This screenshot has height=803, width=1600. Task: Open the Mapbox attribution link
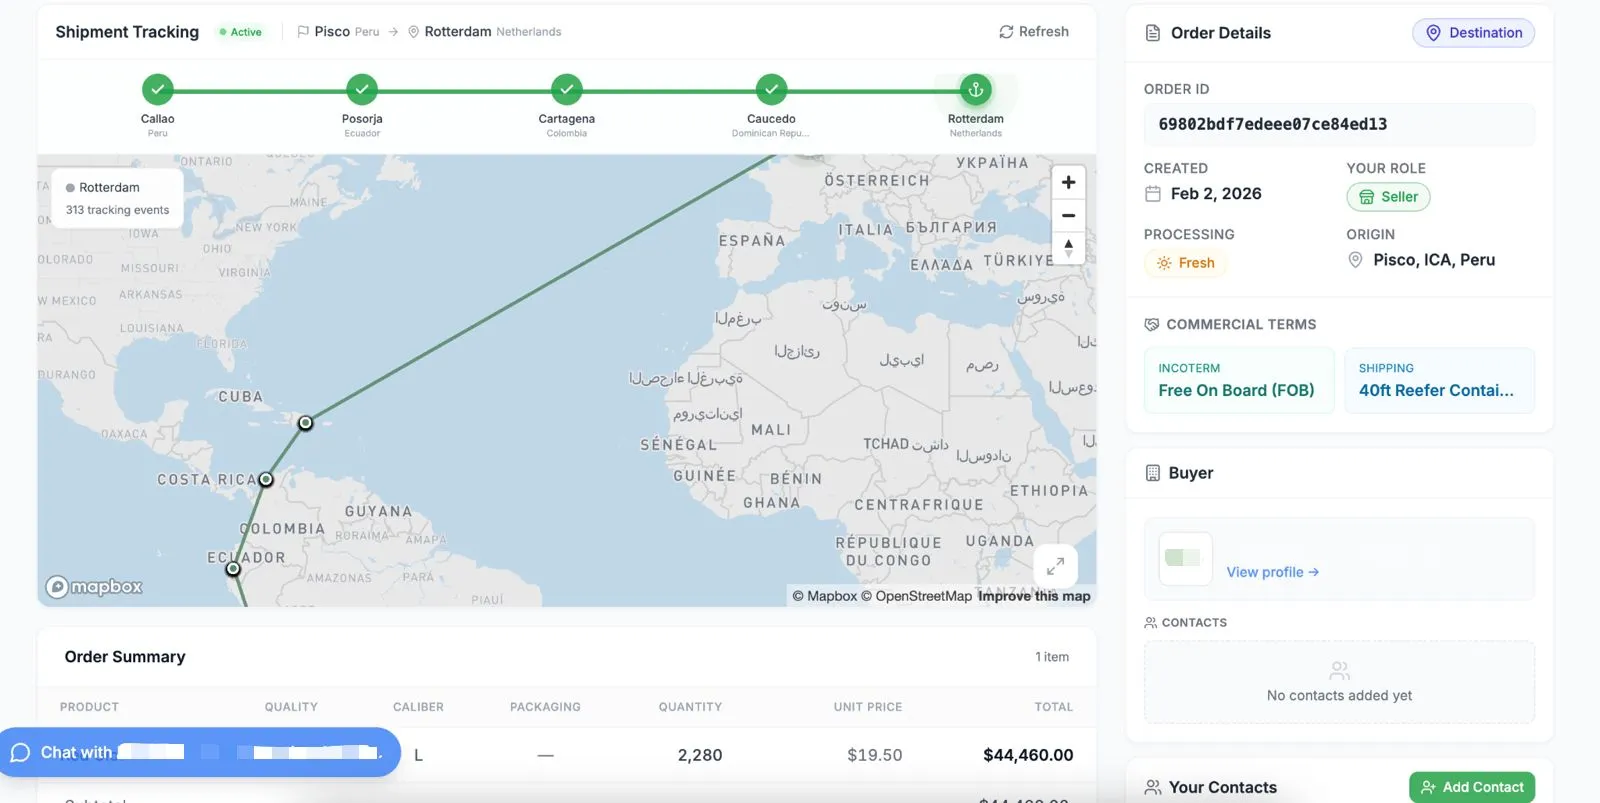click(824, 596)
